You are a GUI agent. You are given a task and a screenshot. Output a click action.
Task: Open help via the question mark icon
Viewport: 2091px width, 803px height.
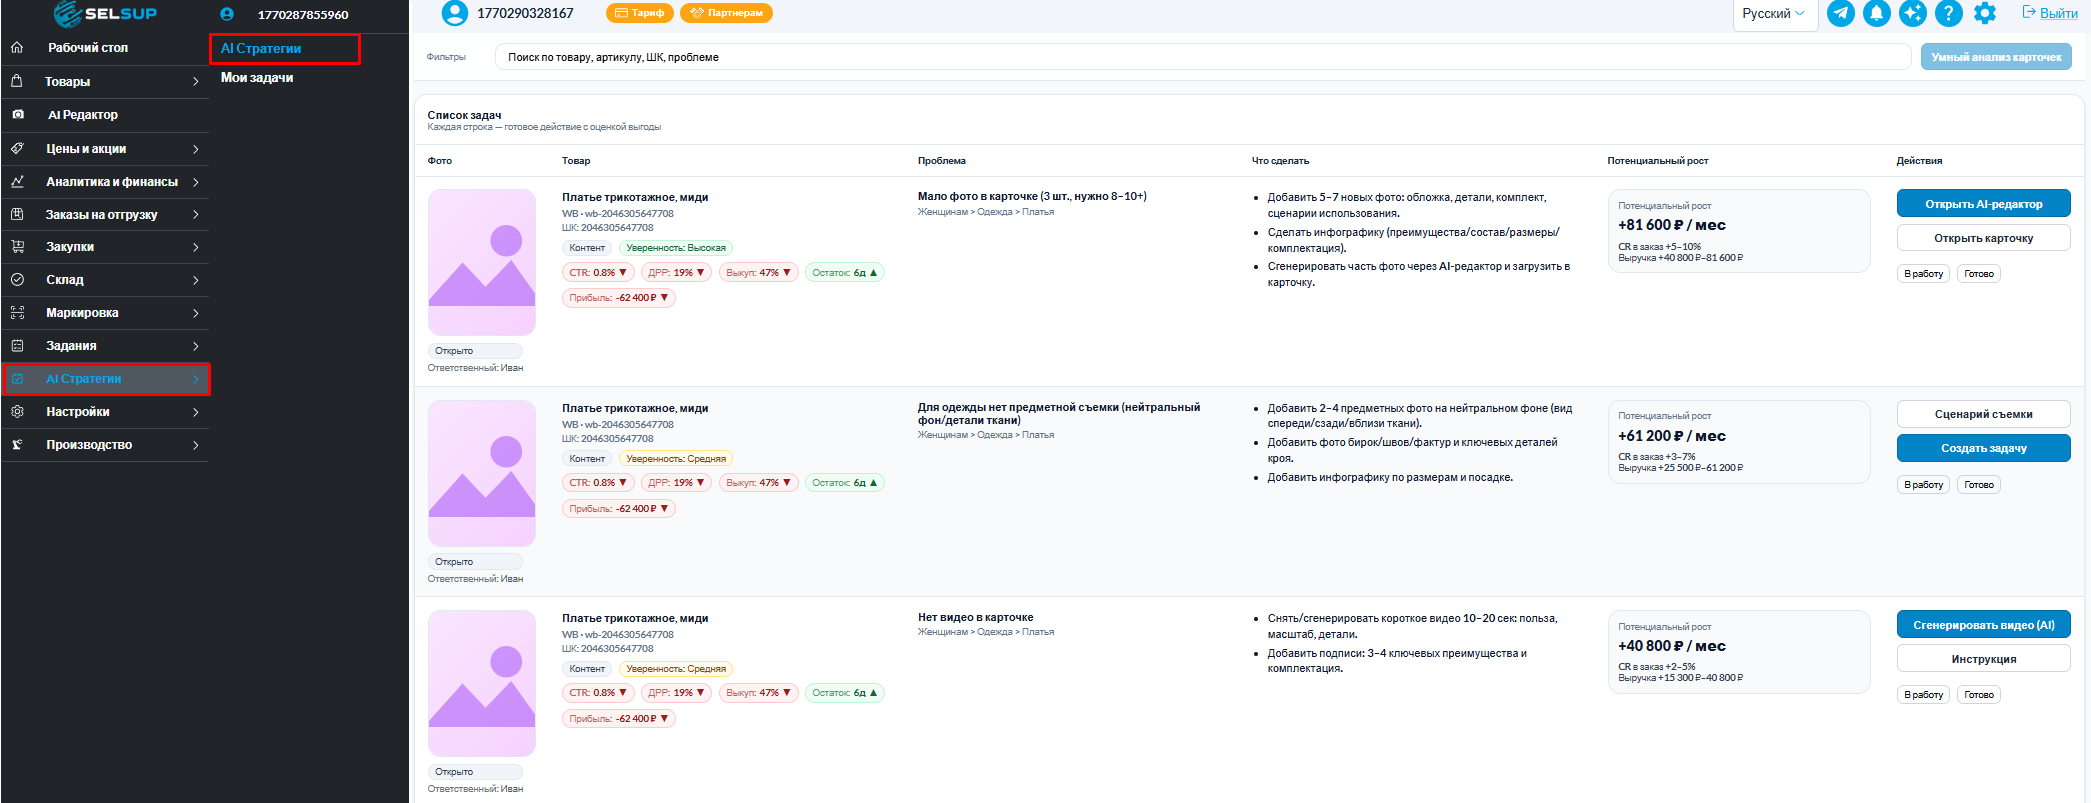[x=1949, y=13]
